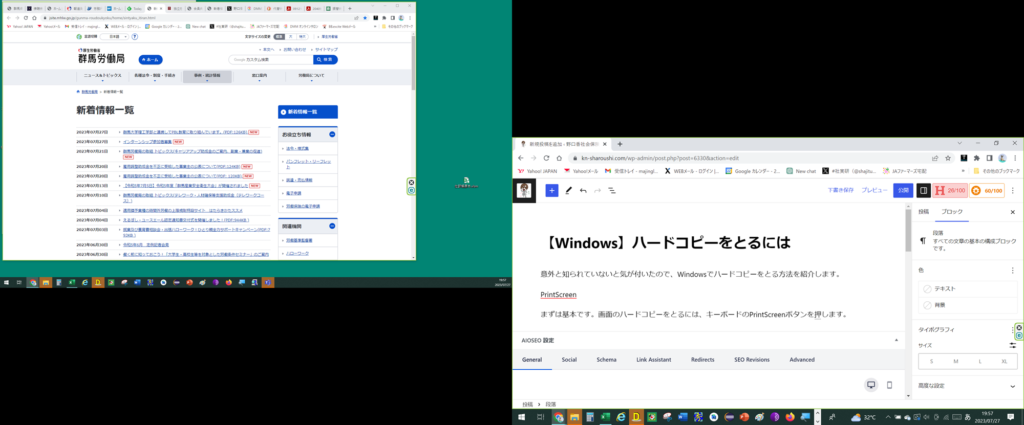Switch to the ブロック sidebar tab
The height and width of the screenshot is (425, 1024).
tap(952, 212)
